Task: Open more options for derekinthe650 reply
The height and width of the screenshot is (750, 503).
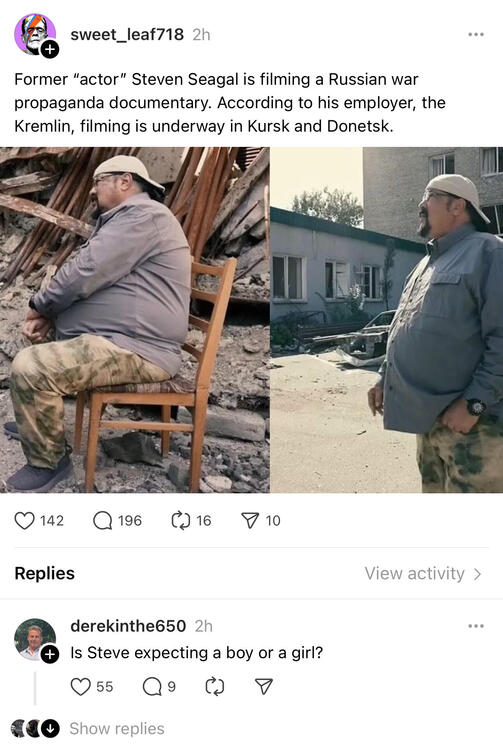Action: pyautogui.click(x=476, y=626)
